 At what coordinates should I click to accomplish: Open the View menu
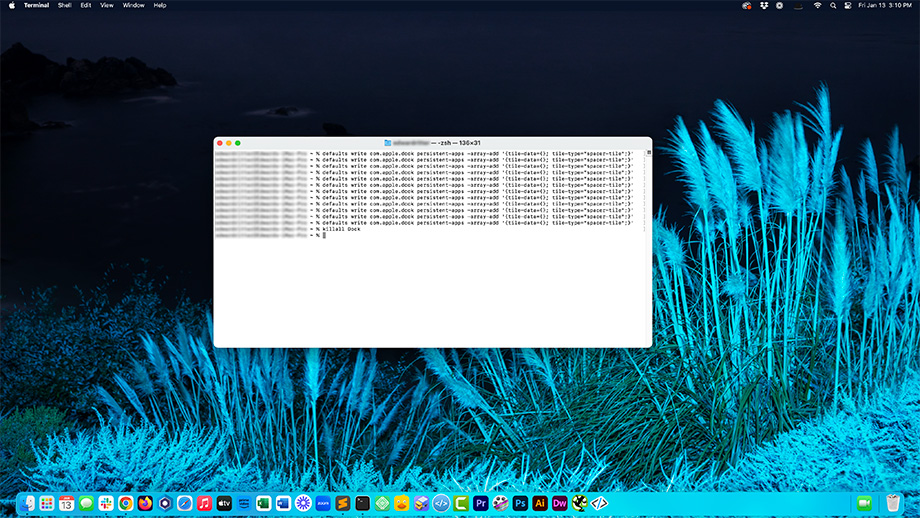coord(107,5)
